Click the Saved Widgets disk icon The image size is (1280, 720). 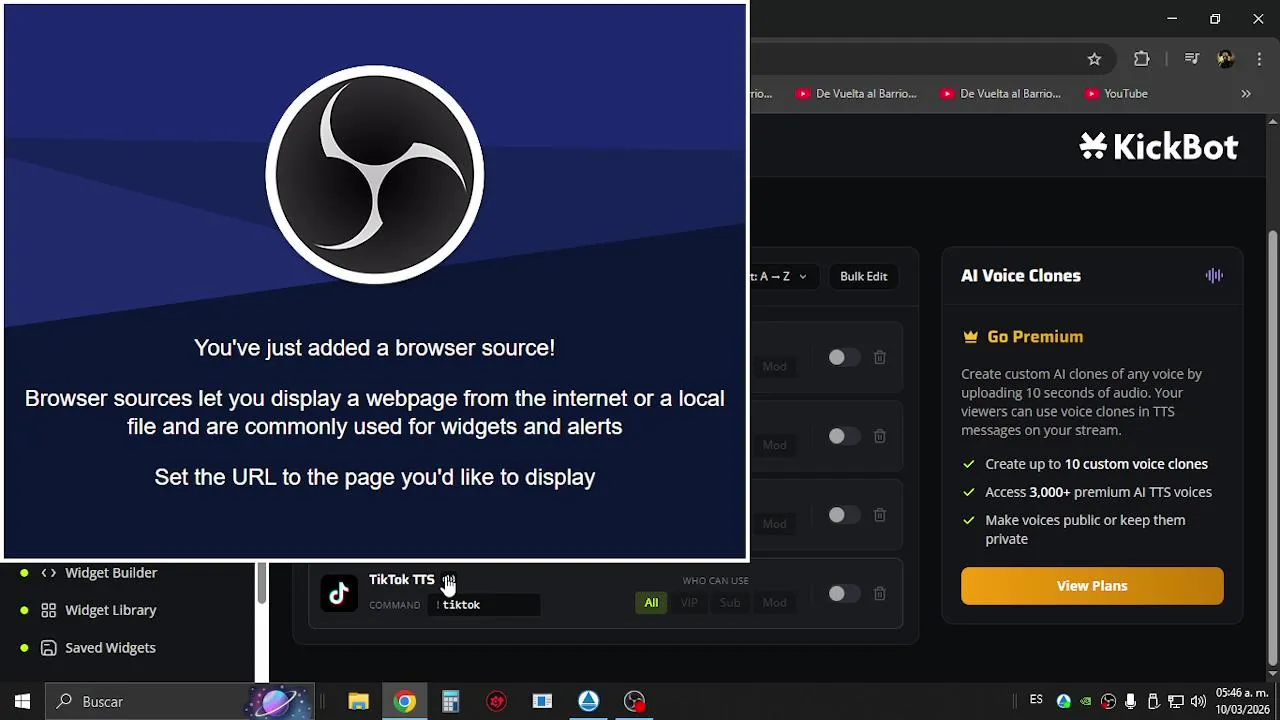click(x=48, y=648)
